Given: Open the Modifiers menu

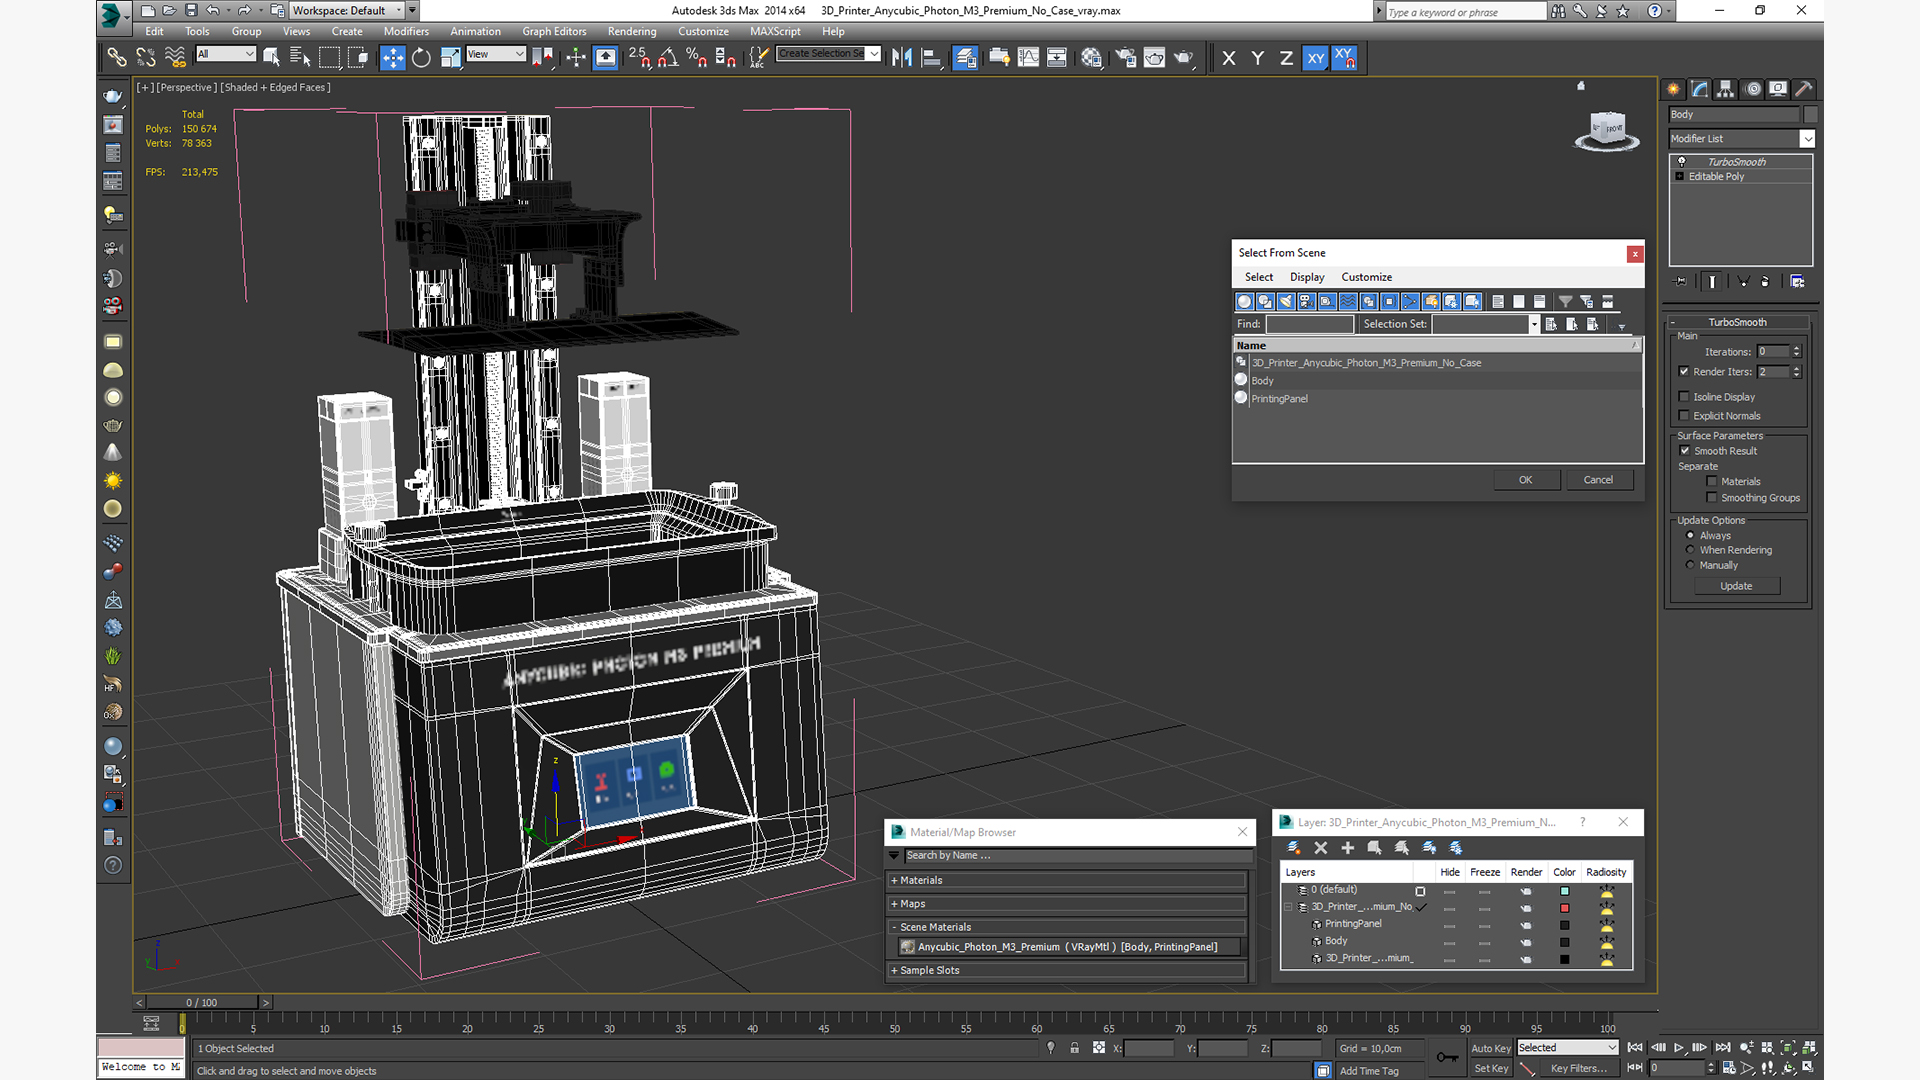Looking at the screenshot, I should tap(406, 32).
